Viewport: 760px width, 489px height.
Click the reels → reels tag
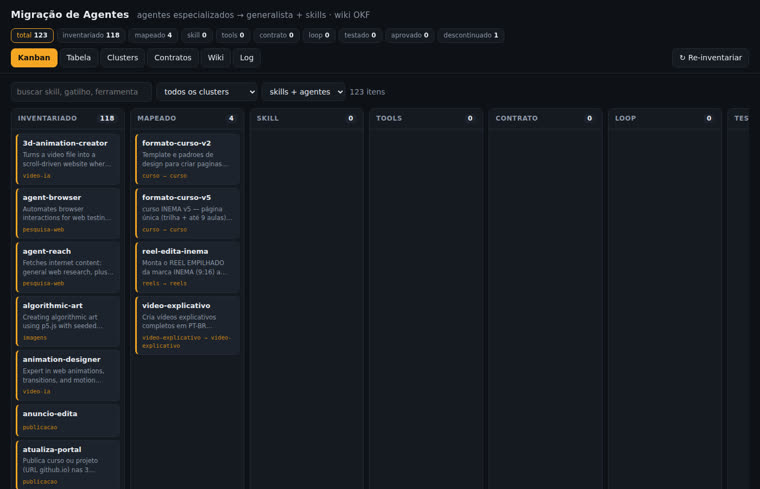click(x=164, y=284)
